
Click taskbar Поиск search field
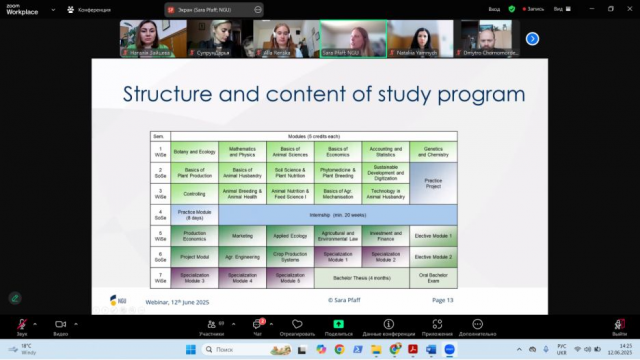(248, 349)
